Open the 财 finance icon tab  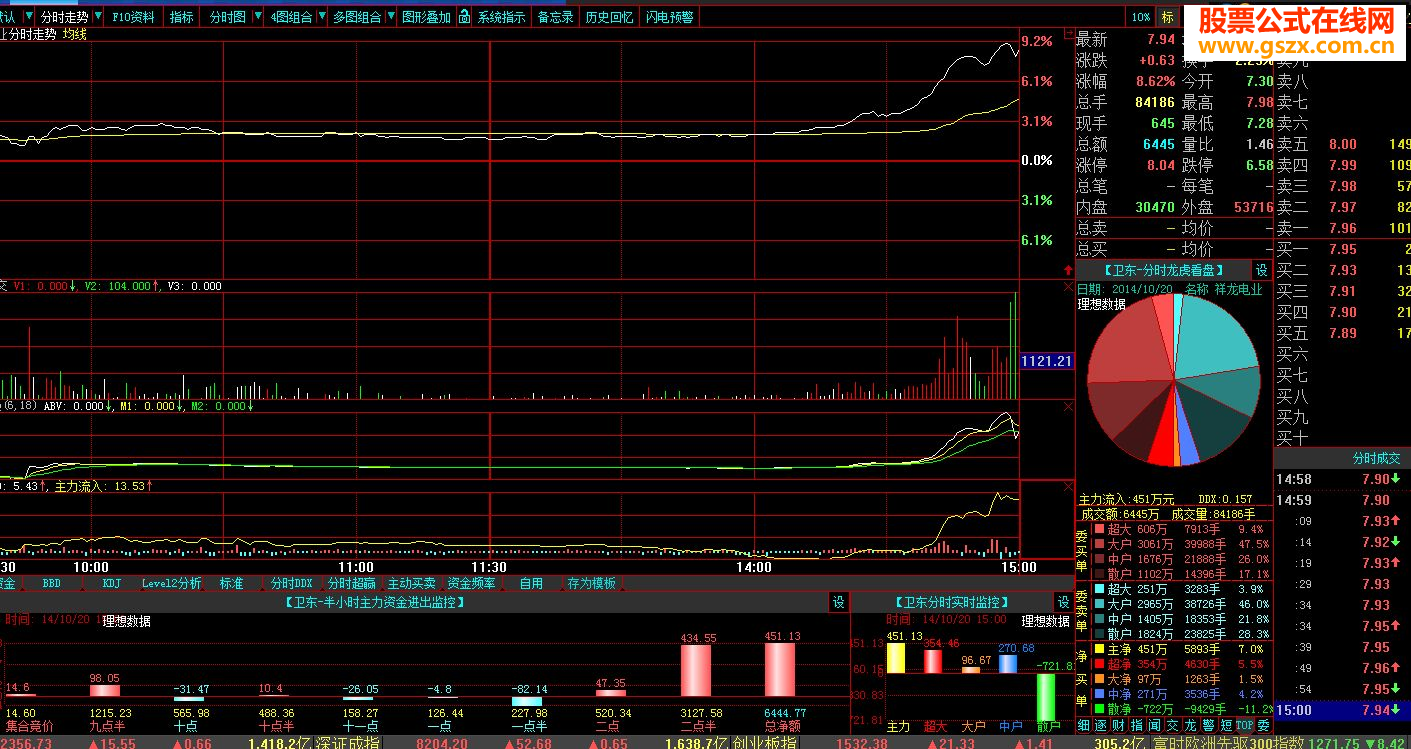[x=1119, y=725]
